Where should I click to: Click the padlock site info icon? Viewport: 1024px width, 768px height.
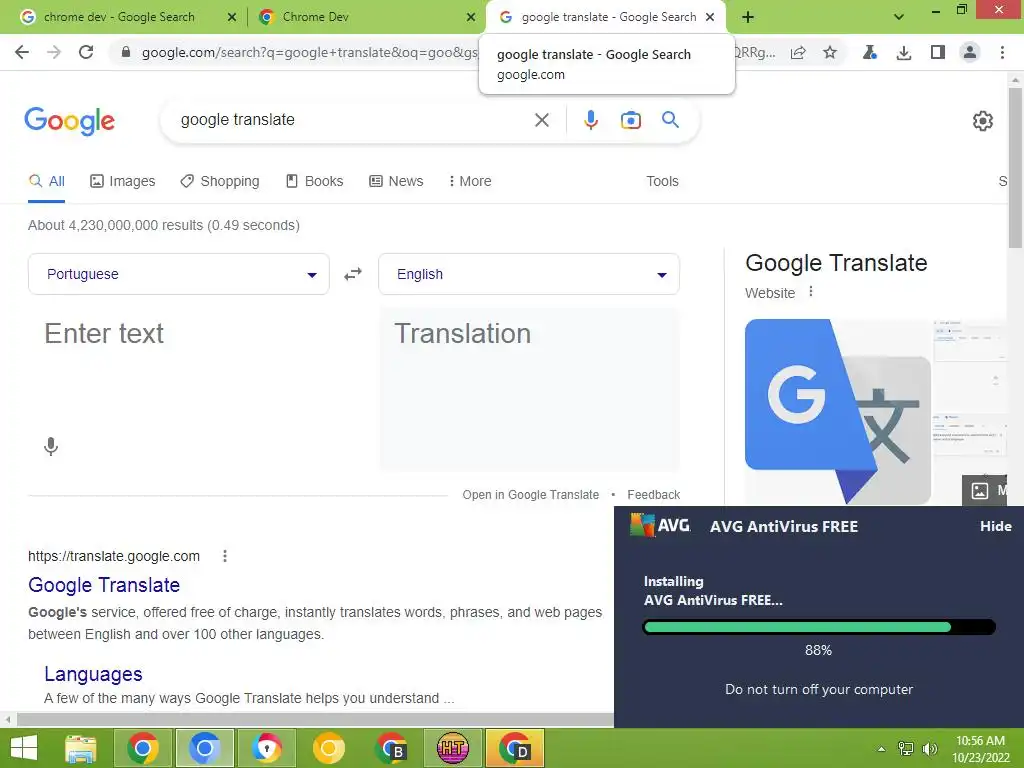tap(126, 52)
